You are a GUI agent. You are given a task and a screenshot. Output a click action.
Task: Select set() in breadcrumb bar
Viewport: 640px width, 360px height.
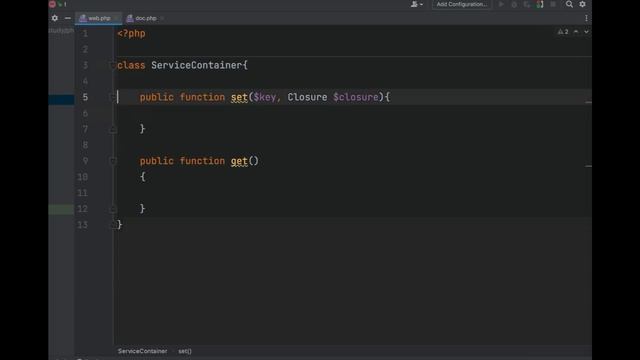(184, 351)
